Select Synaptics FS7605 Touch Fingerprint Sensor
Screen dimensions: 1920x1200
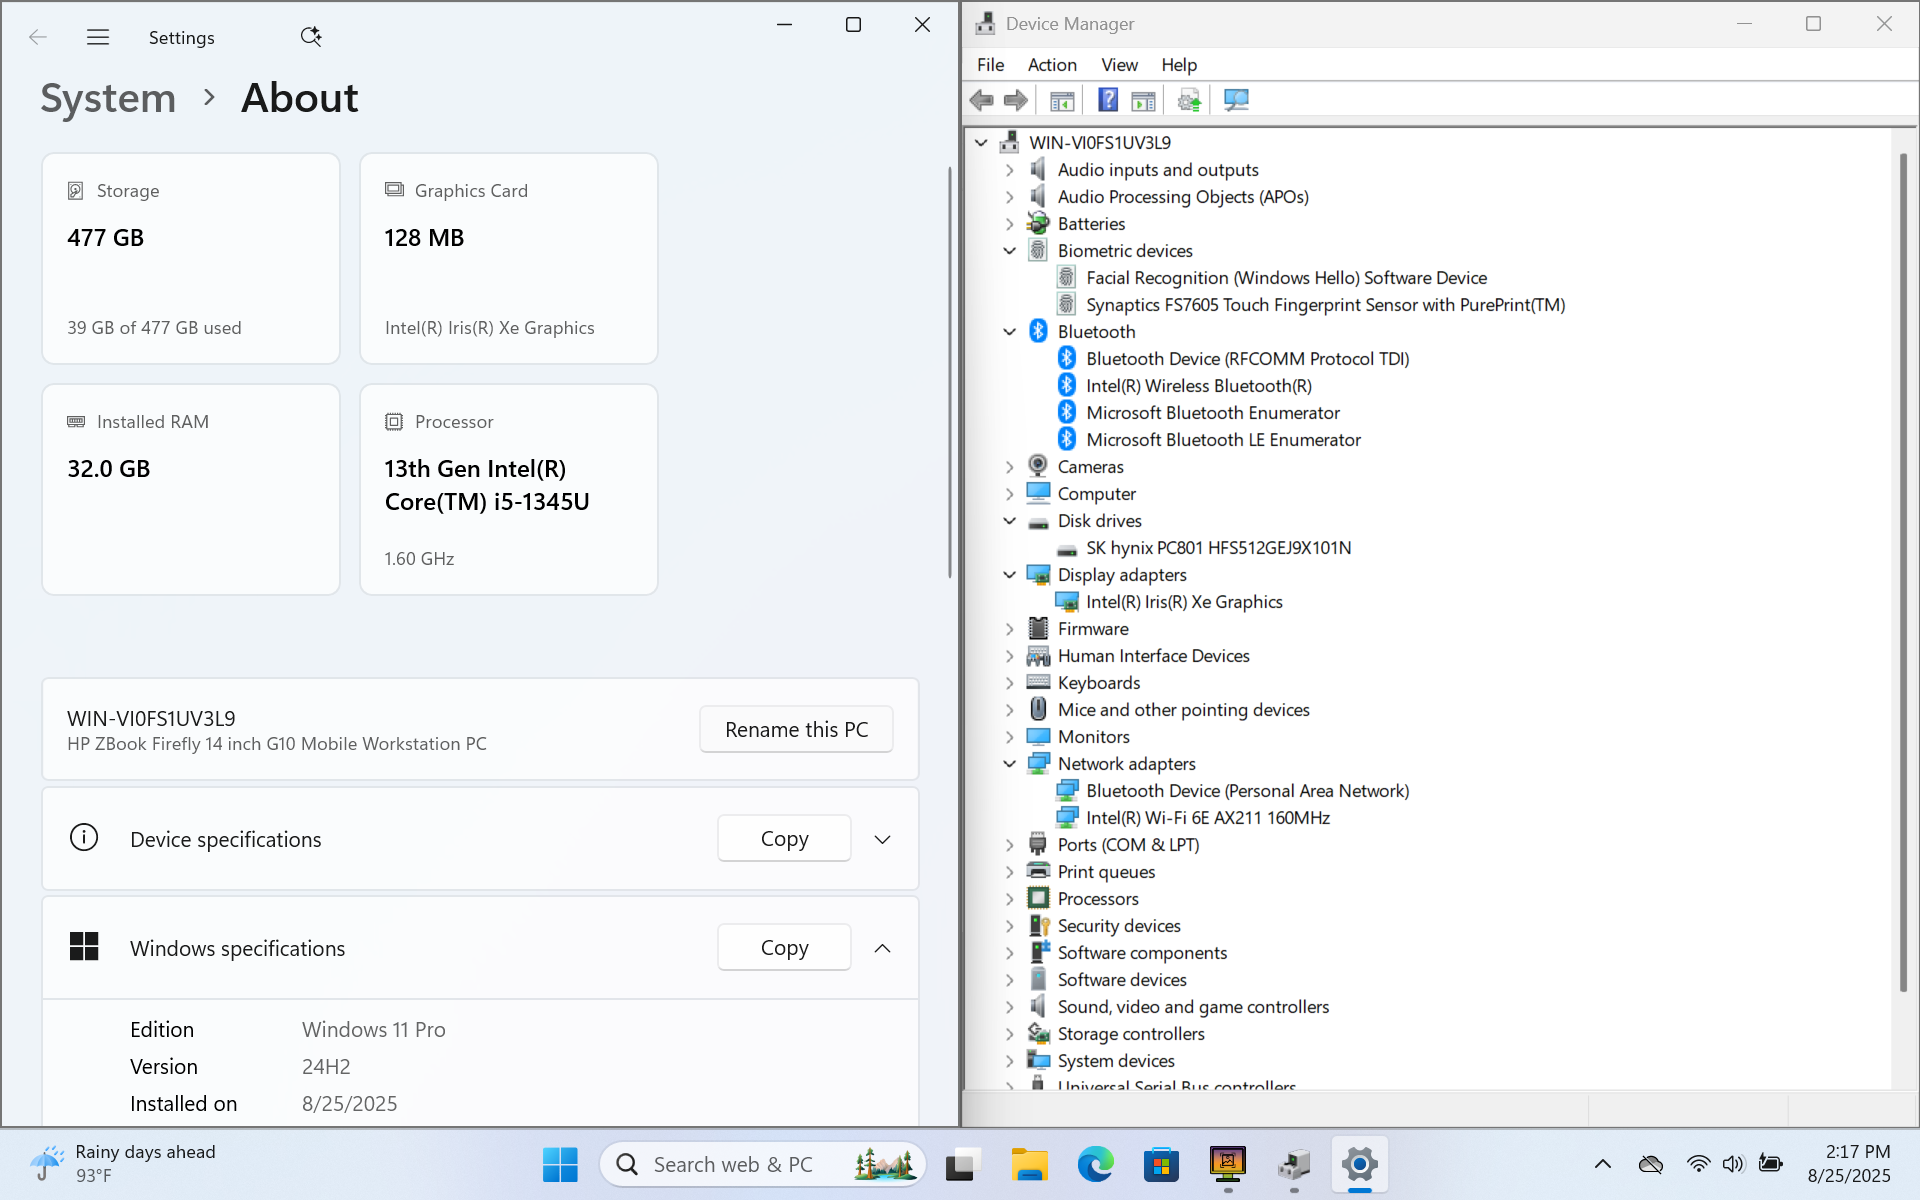click(1325, 305)
